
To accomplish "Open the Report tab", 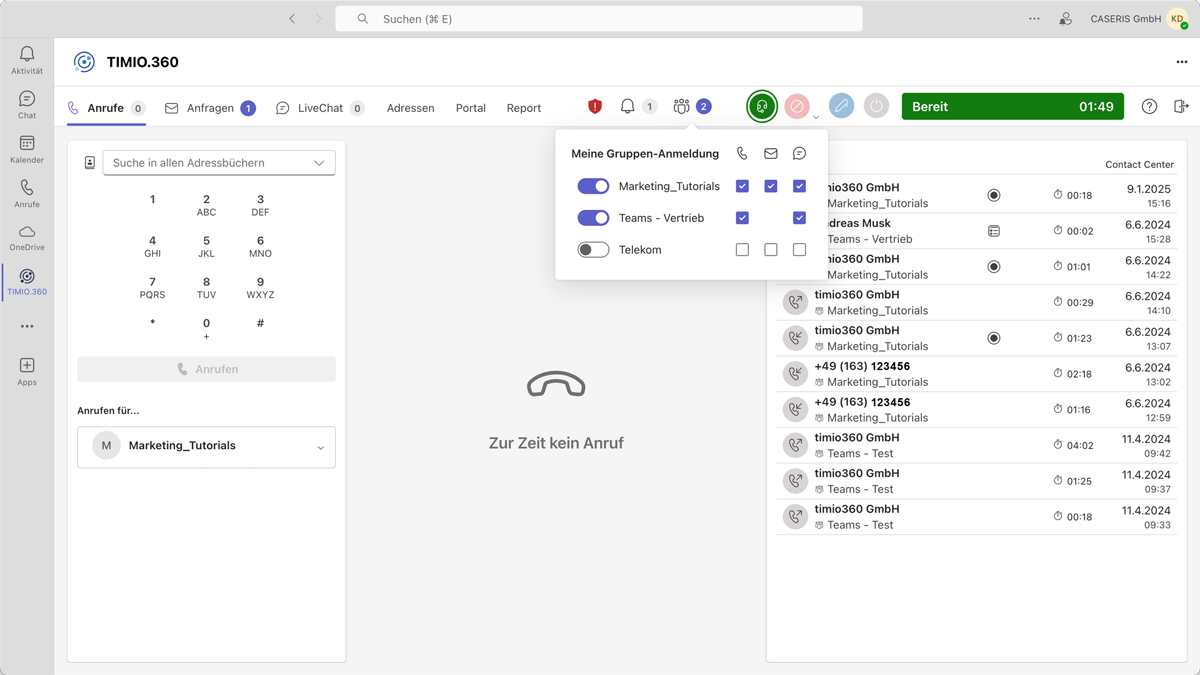I will coord(523,108).
